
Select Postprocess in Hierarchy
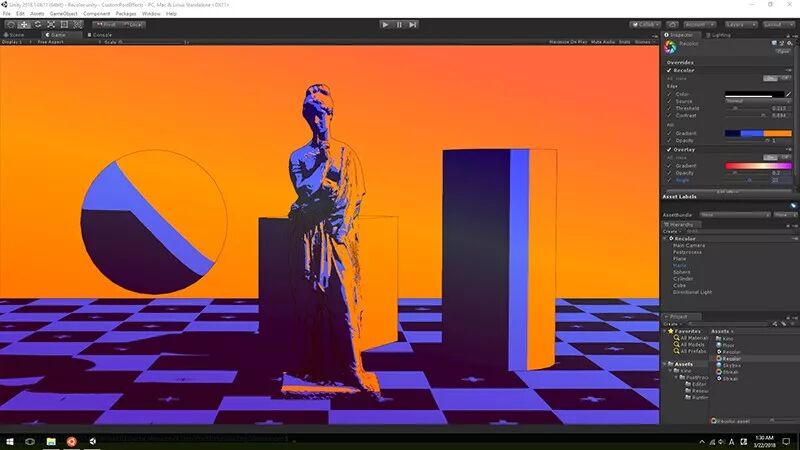click(x=687, y=253)
